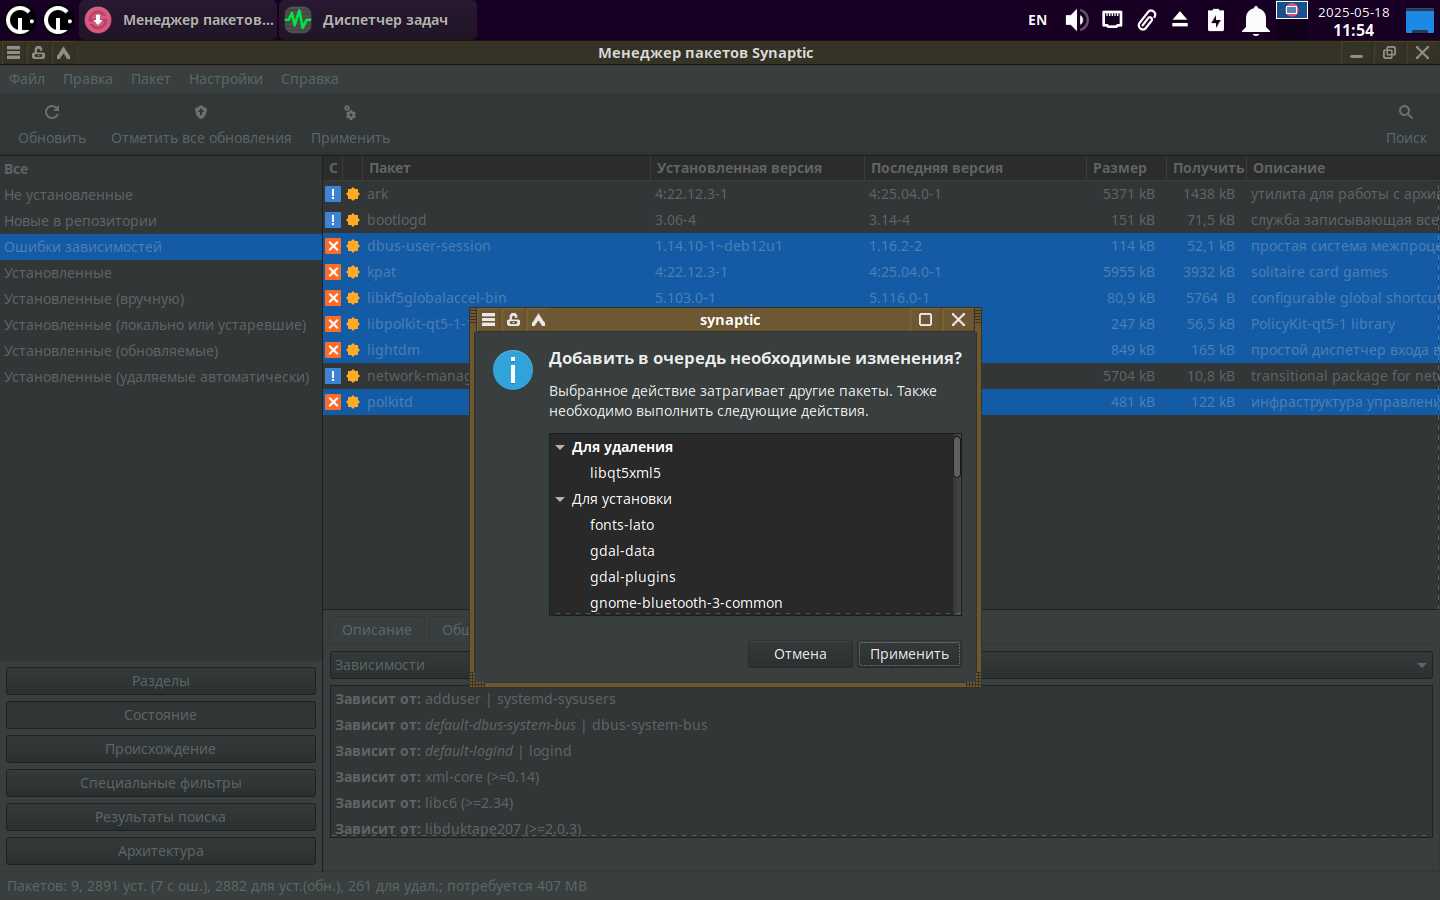Toggle the status box of the ark package
The image size is (1440, 900).
tap(333, 194)
